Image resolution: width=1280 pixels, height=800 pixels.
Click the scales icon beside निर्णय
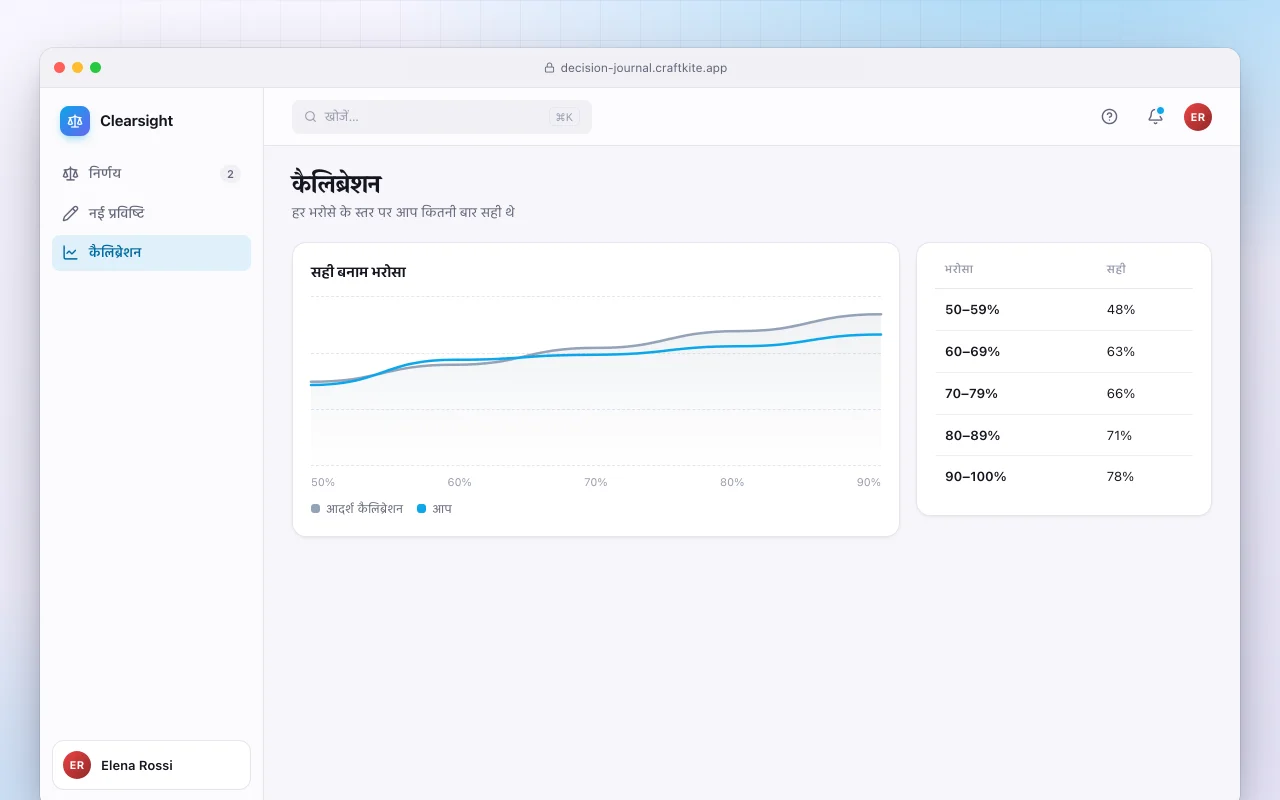pyautogui.click(x=70, y=174)
